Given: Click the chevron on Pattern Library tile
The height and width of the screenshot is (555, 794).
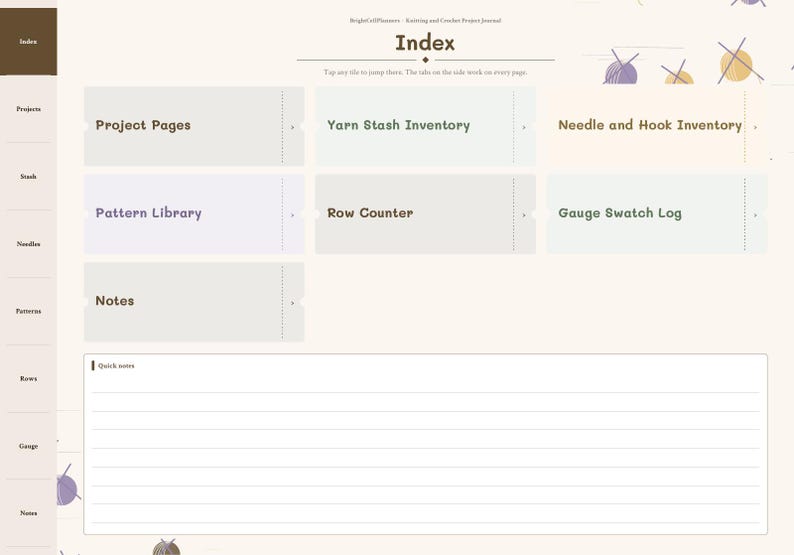Looking at the screenshot, I should 293,215.
